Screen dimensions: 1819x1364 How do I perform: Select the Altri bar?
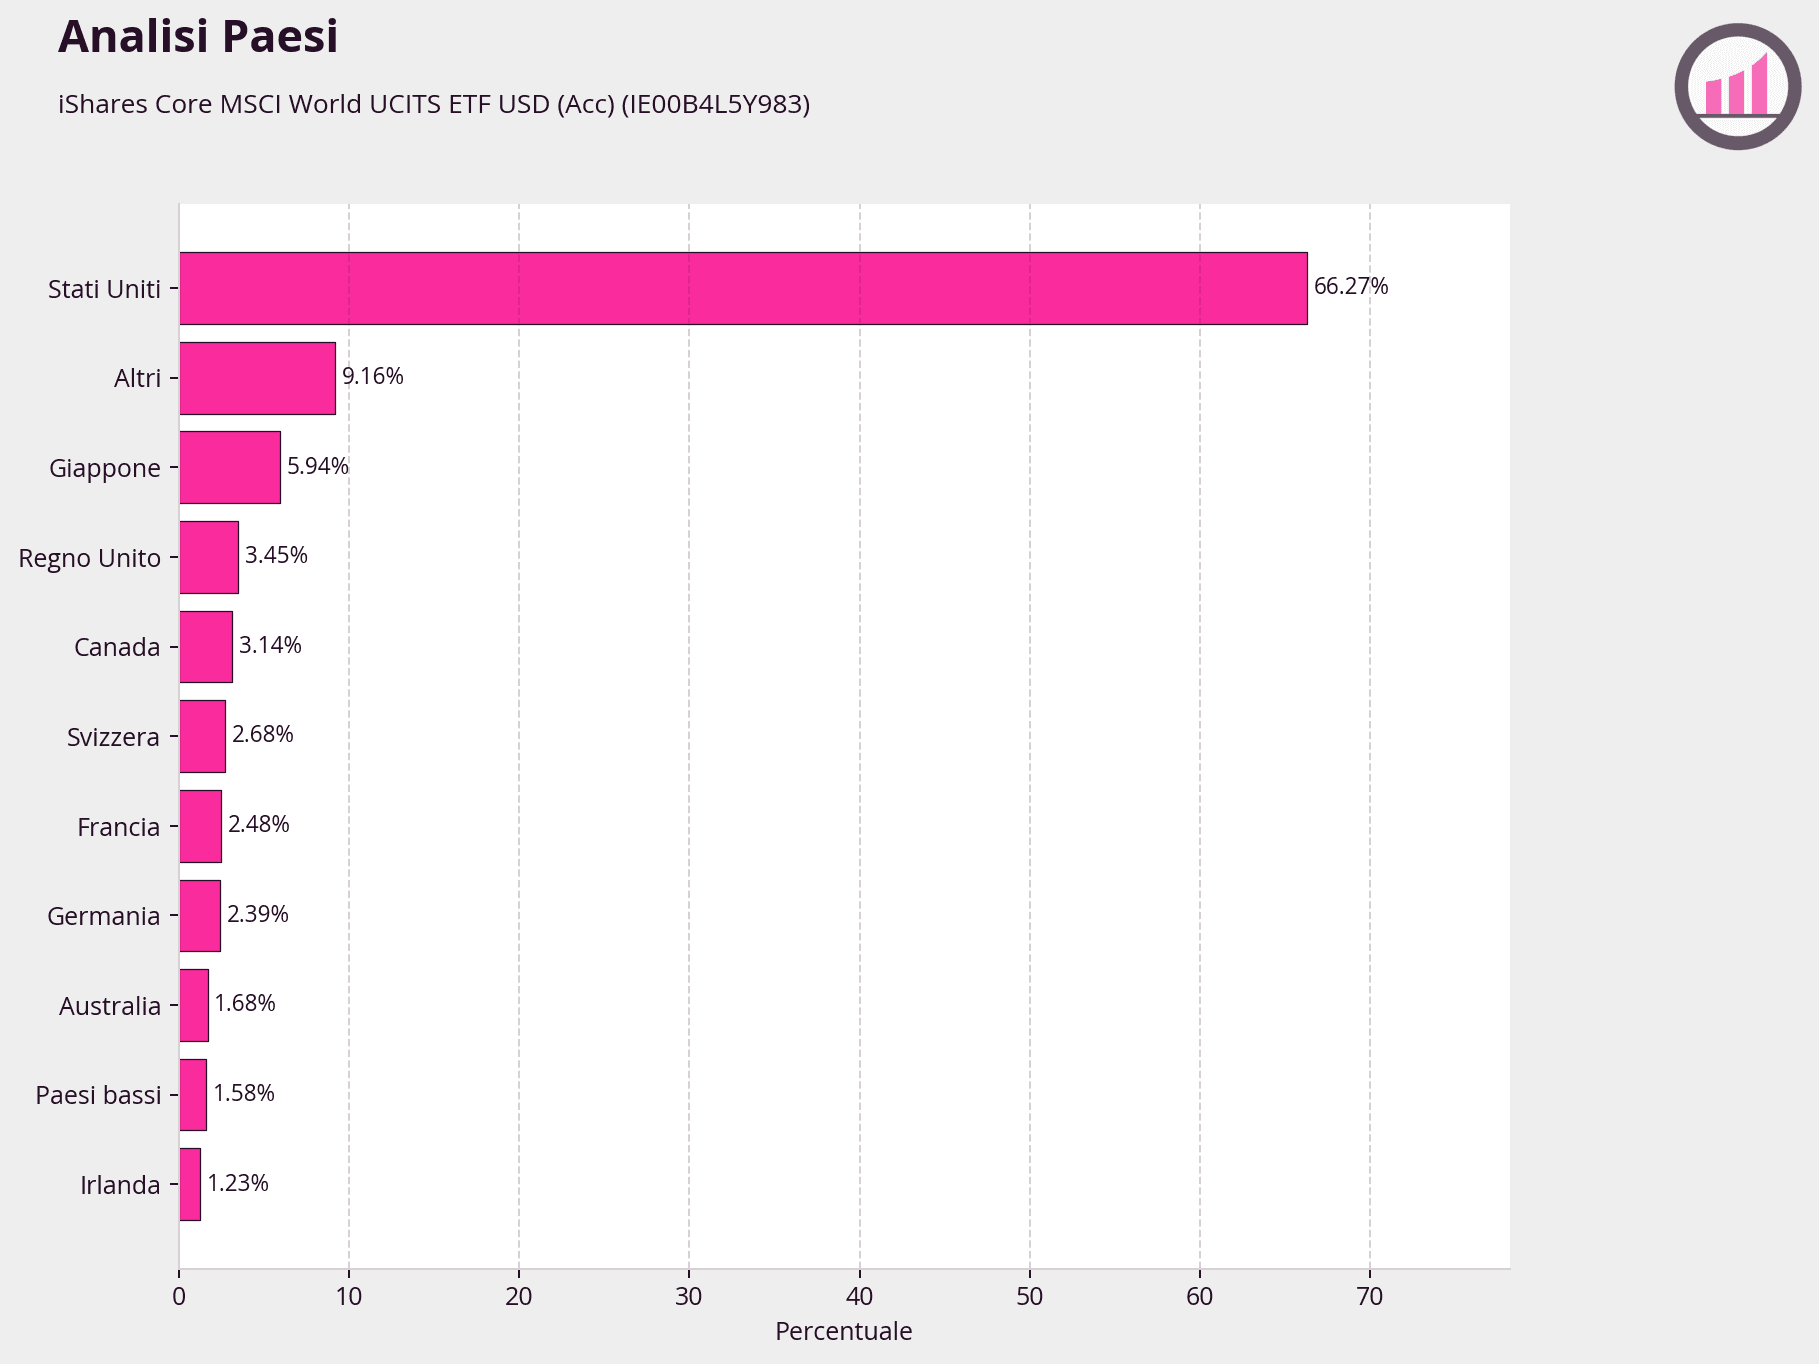[x=257, y=378]
